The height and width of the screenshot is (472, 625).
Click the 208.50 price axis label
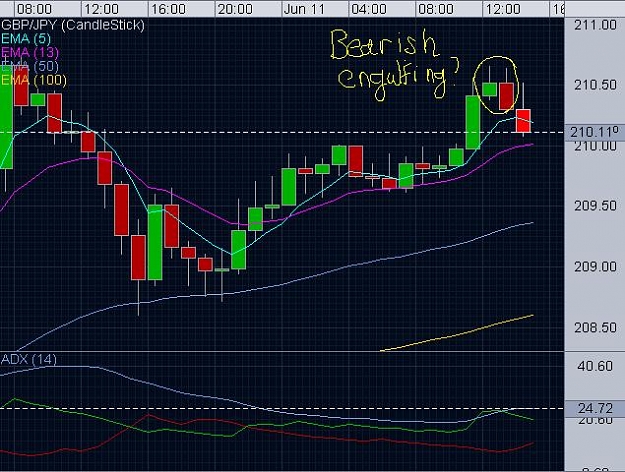point(595,327)
